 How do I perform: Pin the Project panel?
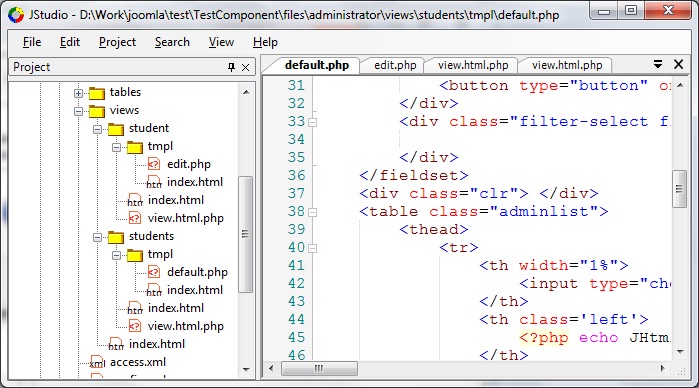(x=231, y=67)
